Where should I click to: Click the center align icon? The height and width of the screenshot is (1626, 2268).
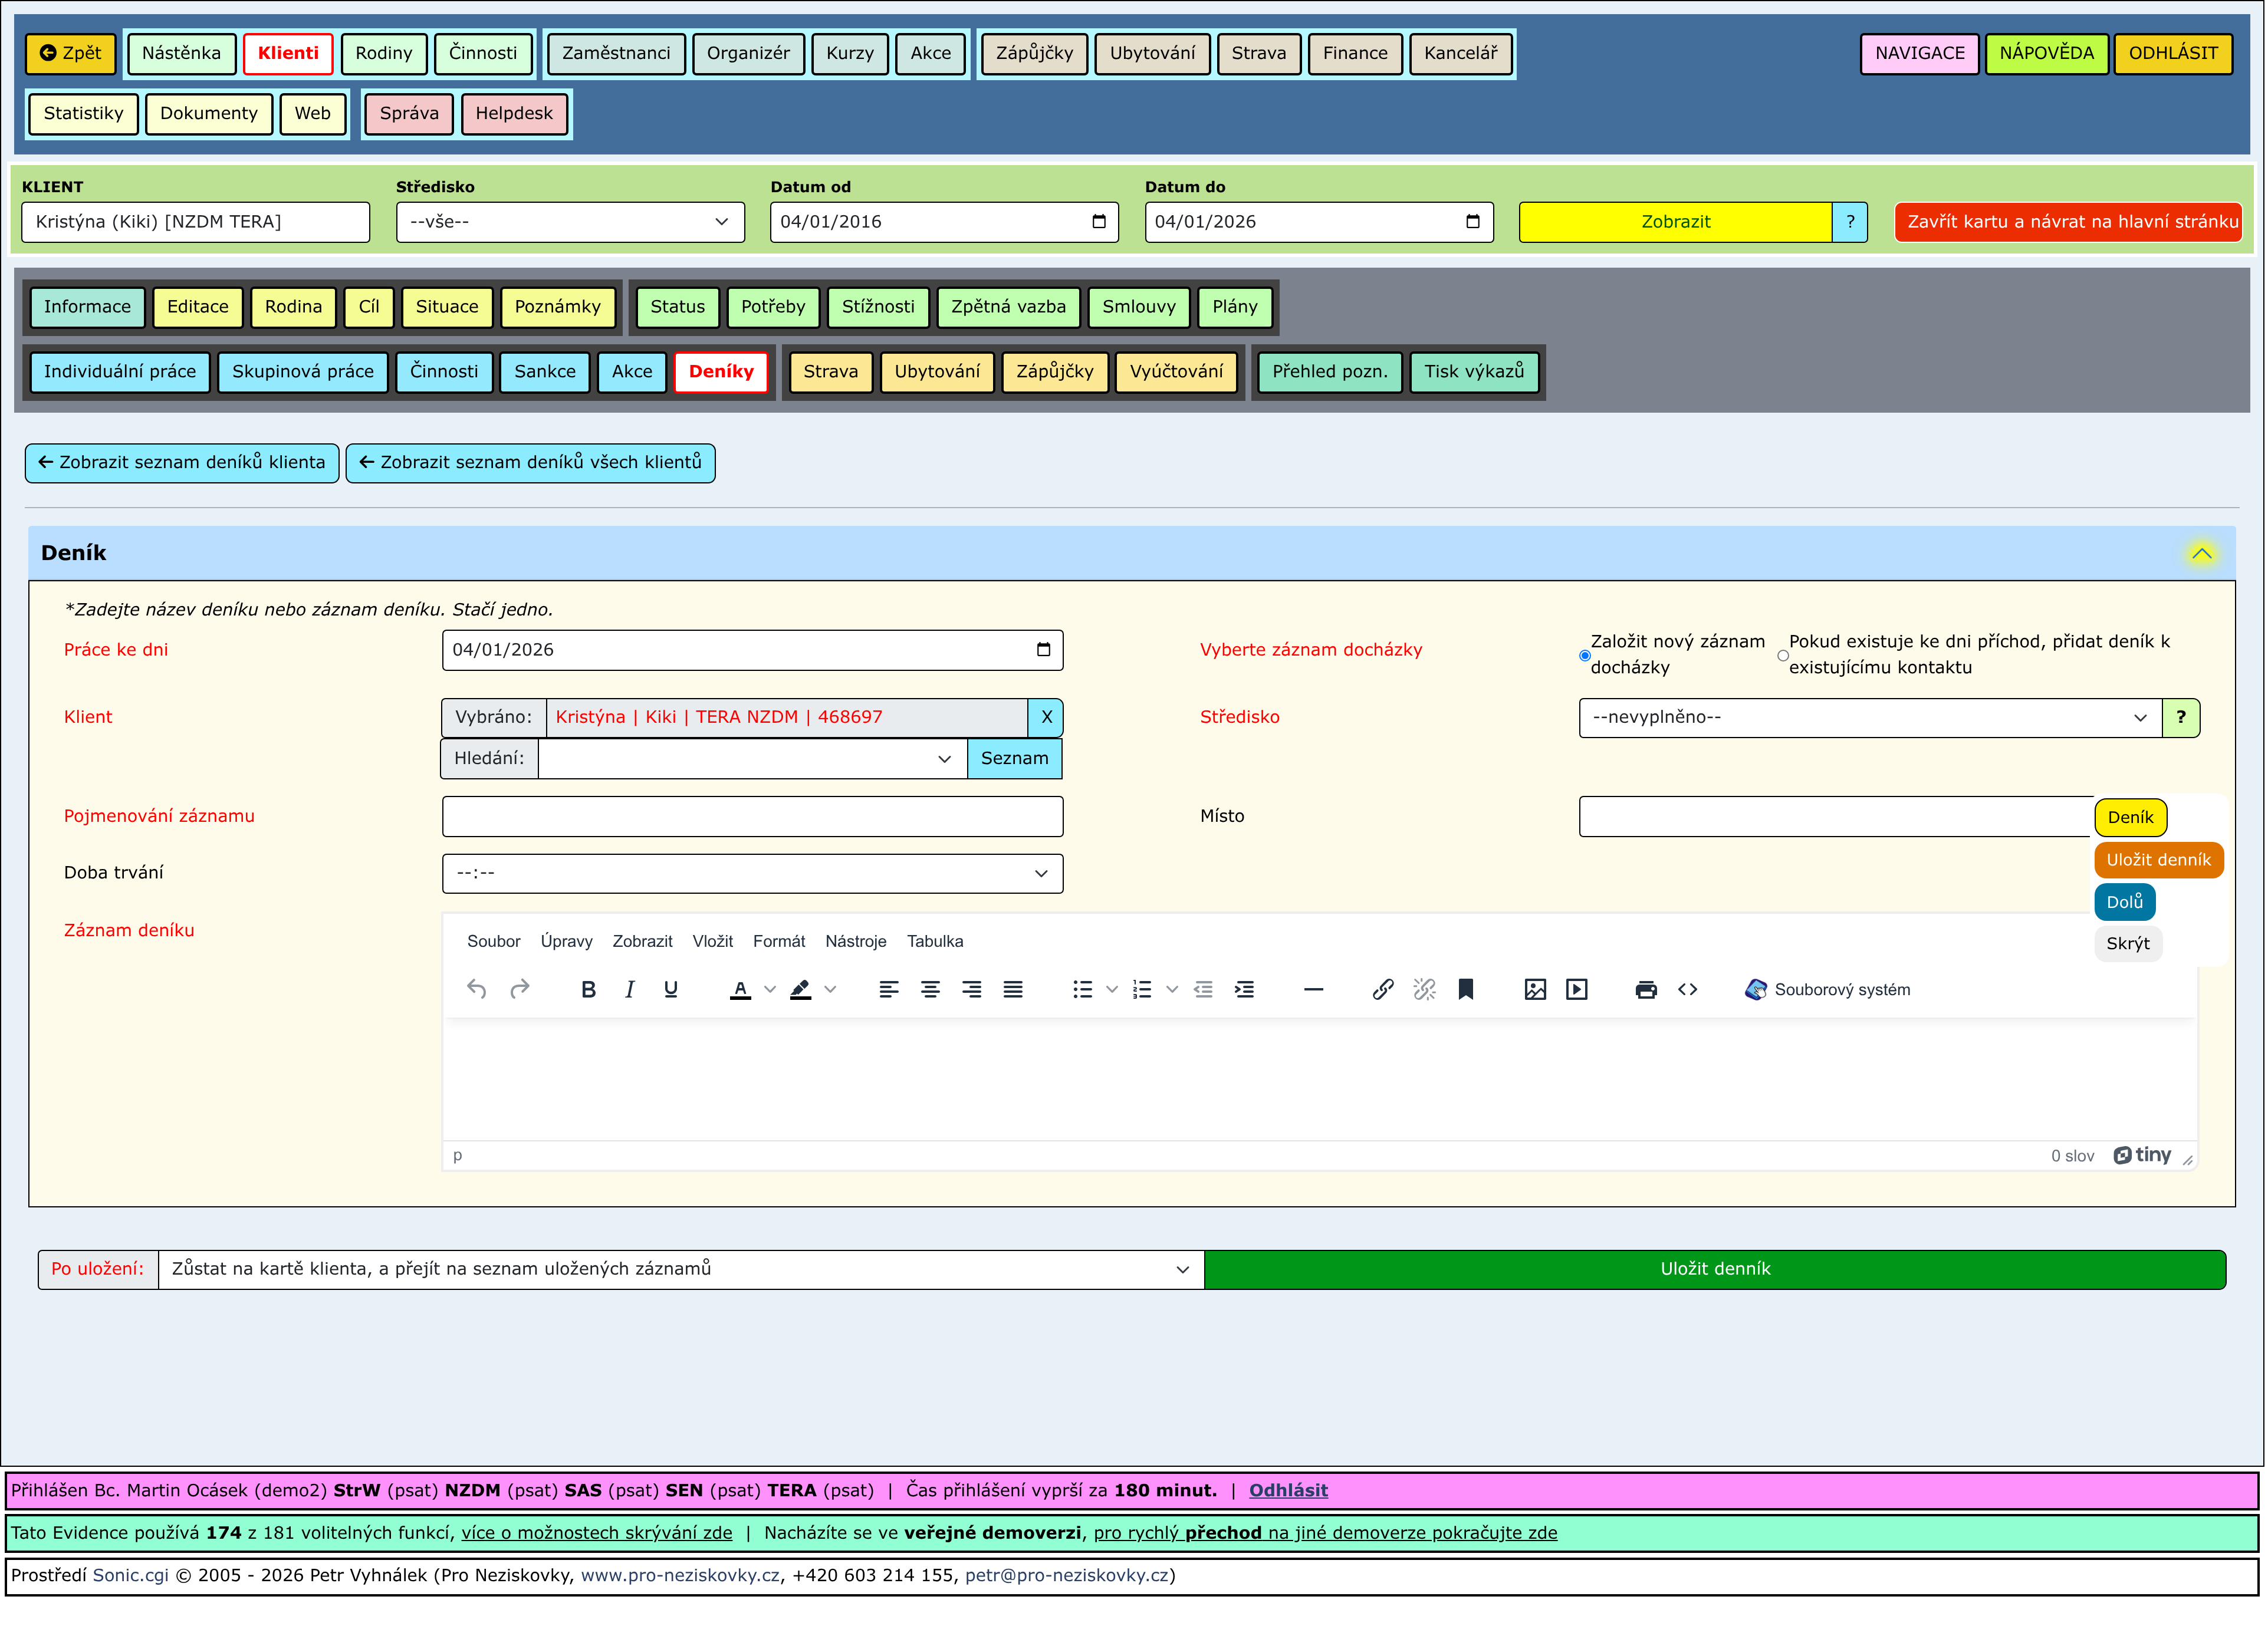[930, 989]
